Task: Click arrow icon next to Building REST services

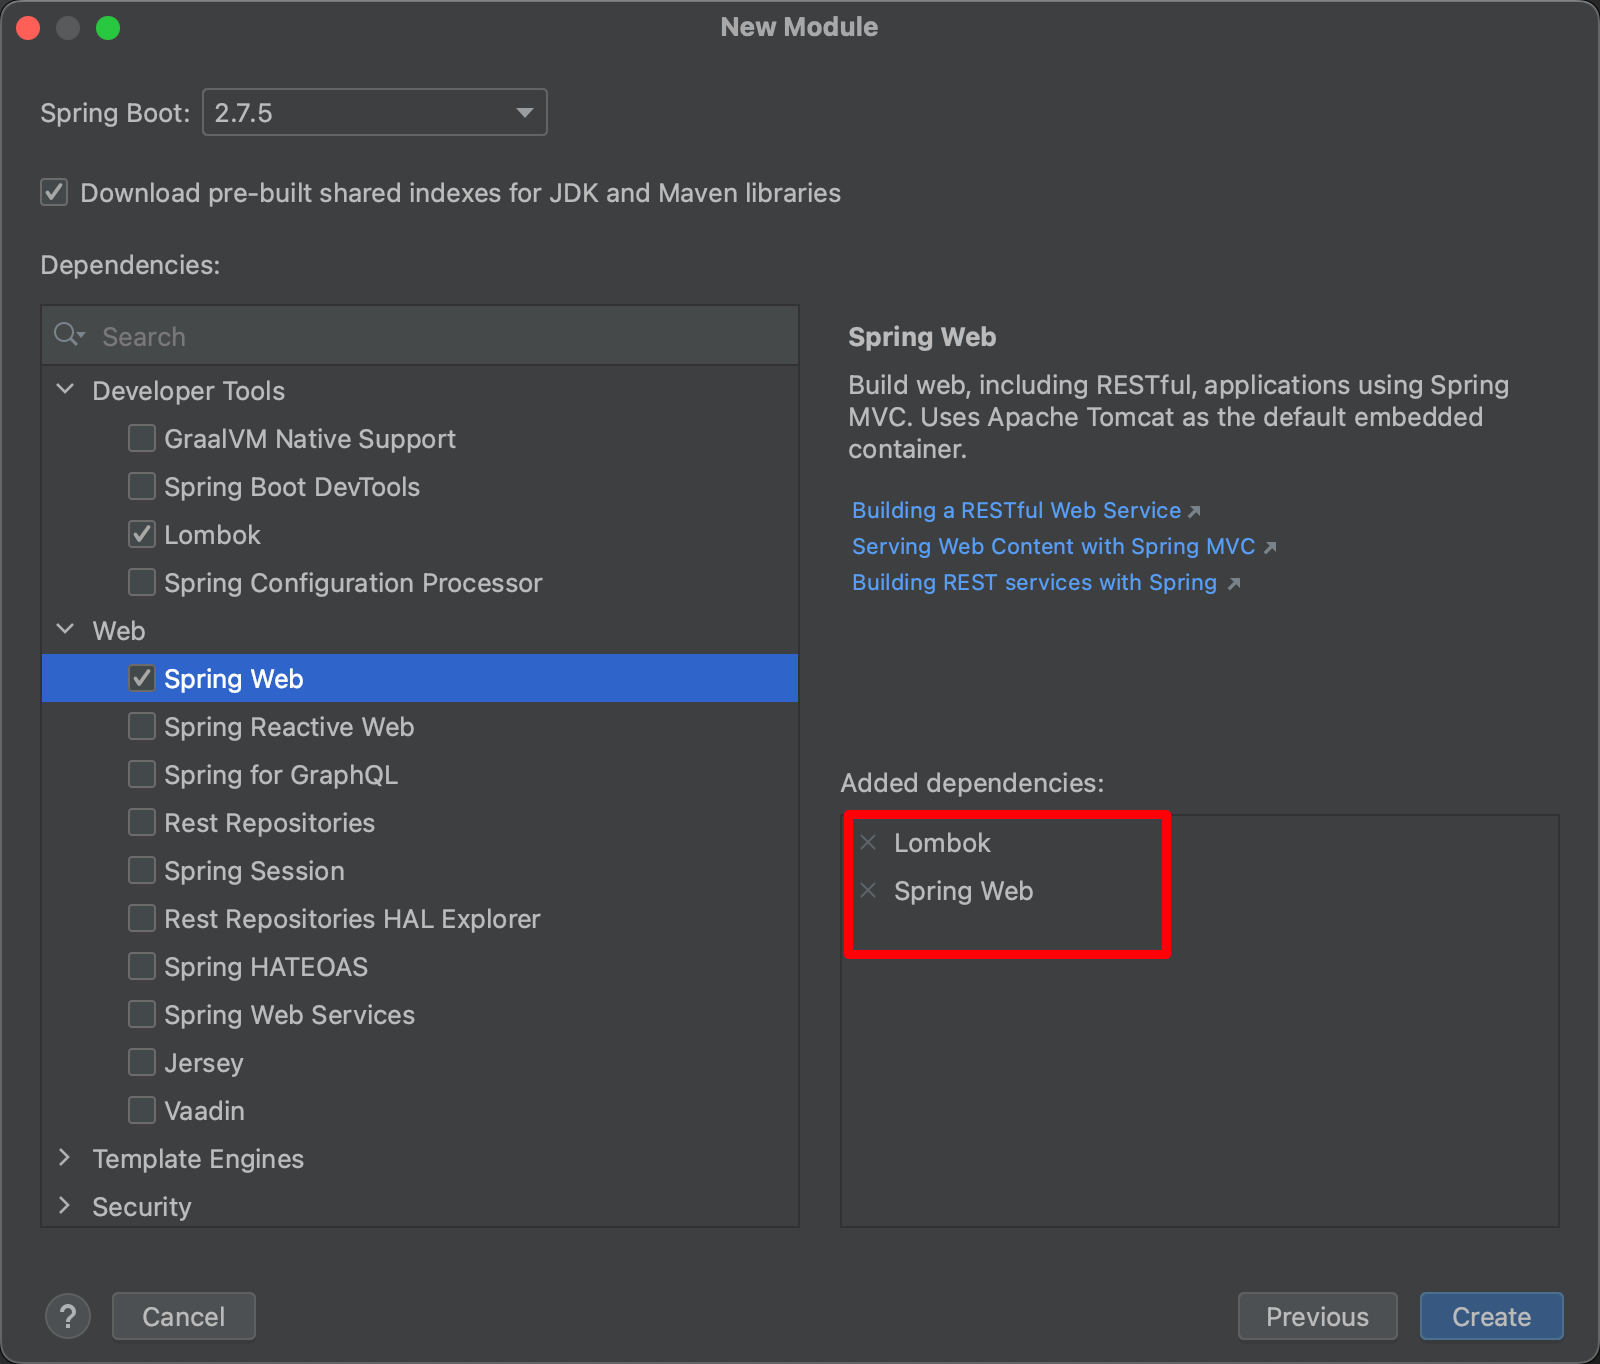Action: pyautogui.click(x=1234, y=584)
